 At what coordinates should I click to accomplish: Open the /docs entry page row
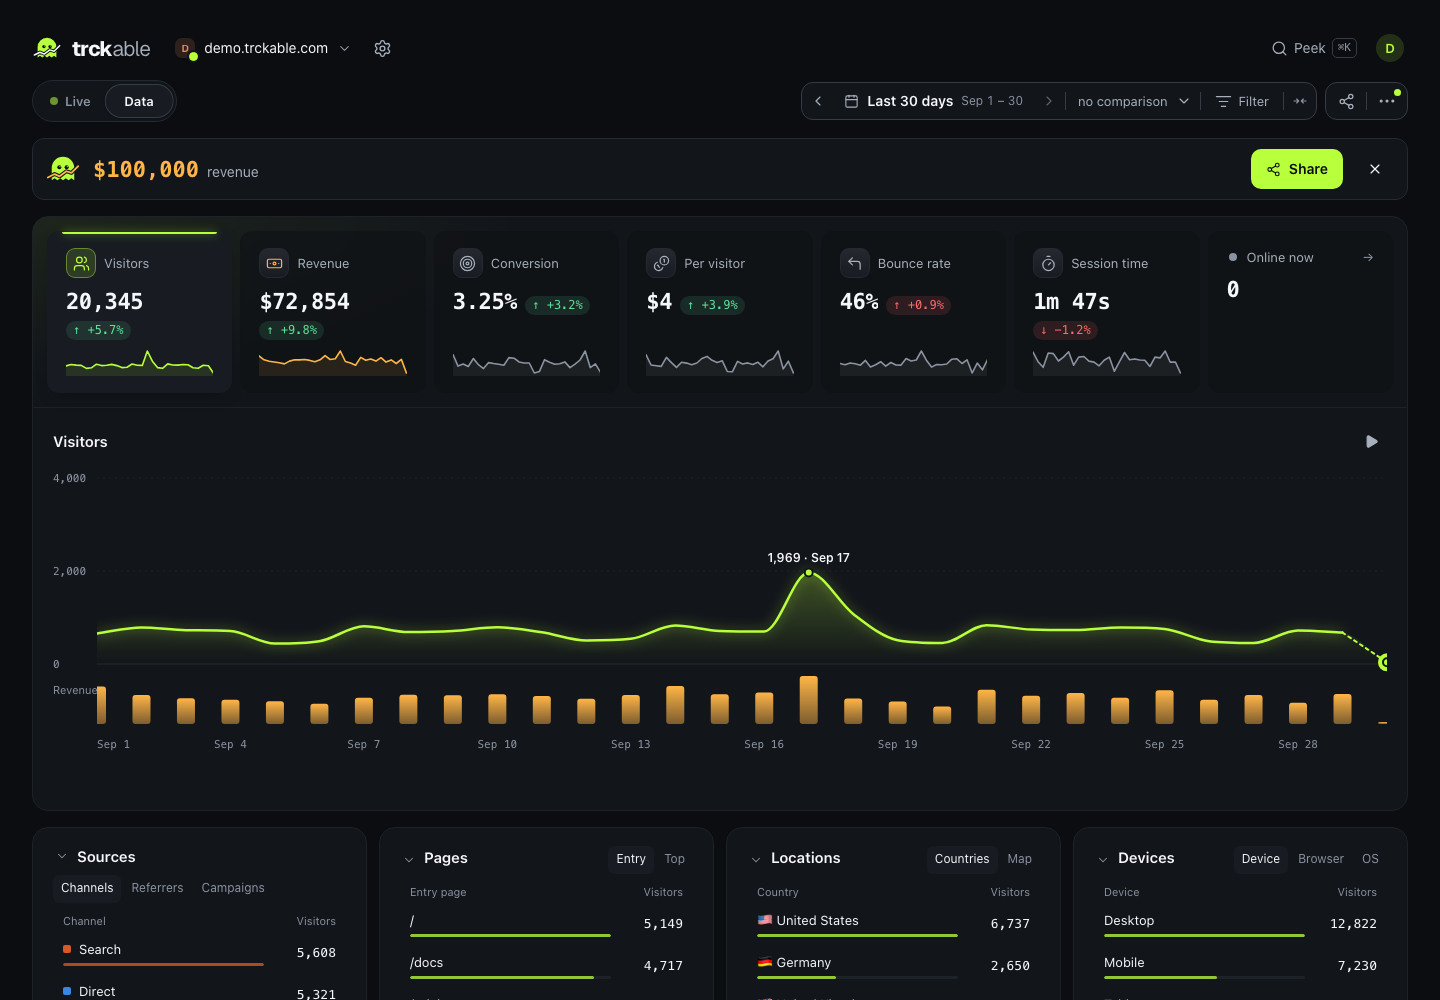[x=546, y=966]
